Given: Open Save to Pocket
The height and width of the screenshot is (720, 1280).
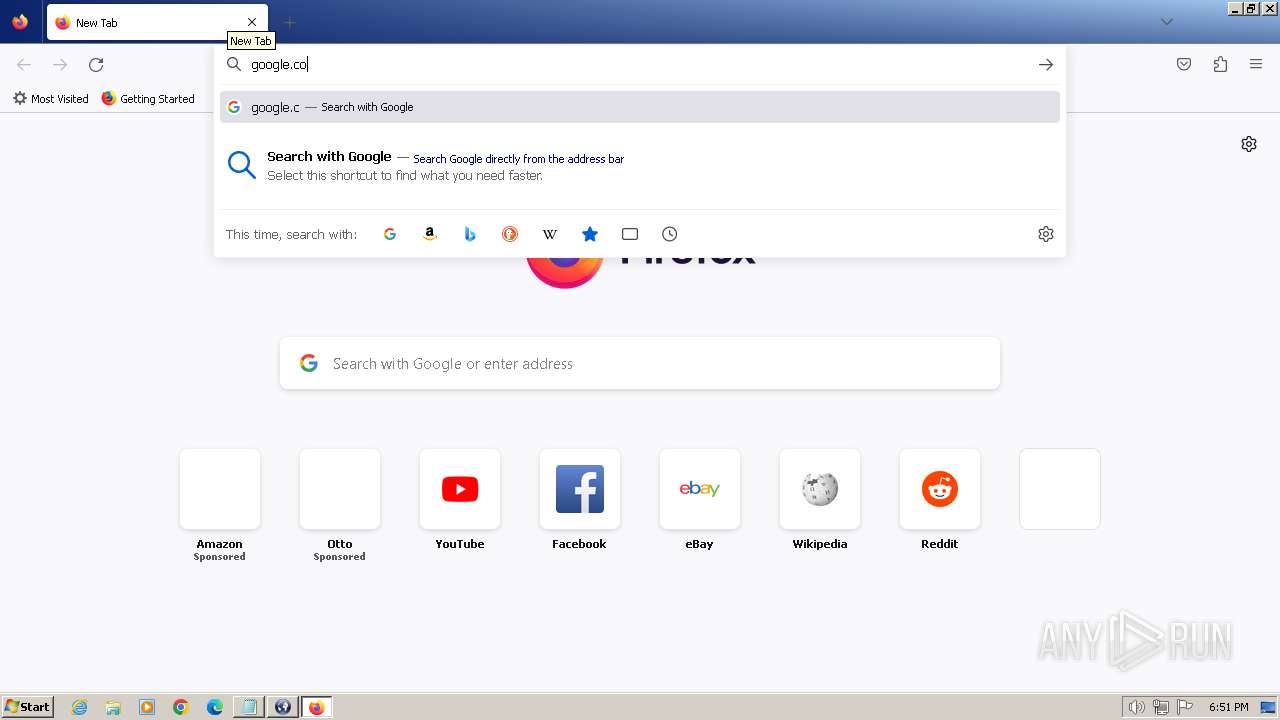Looking at the screenshot, I should coord(1184,64).
